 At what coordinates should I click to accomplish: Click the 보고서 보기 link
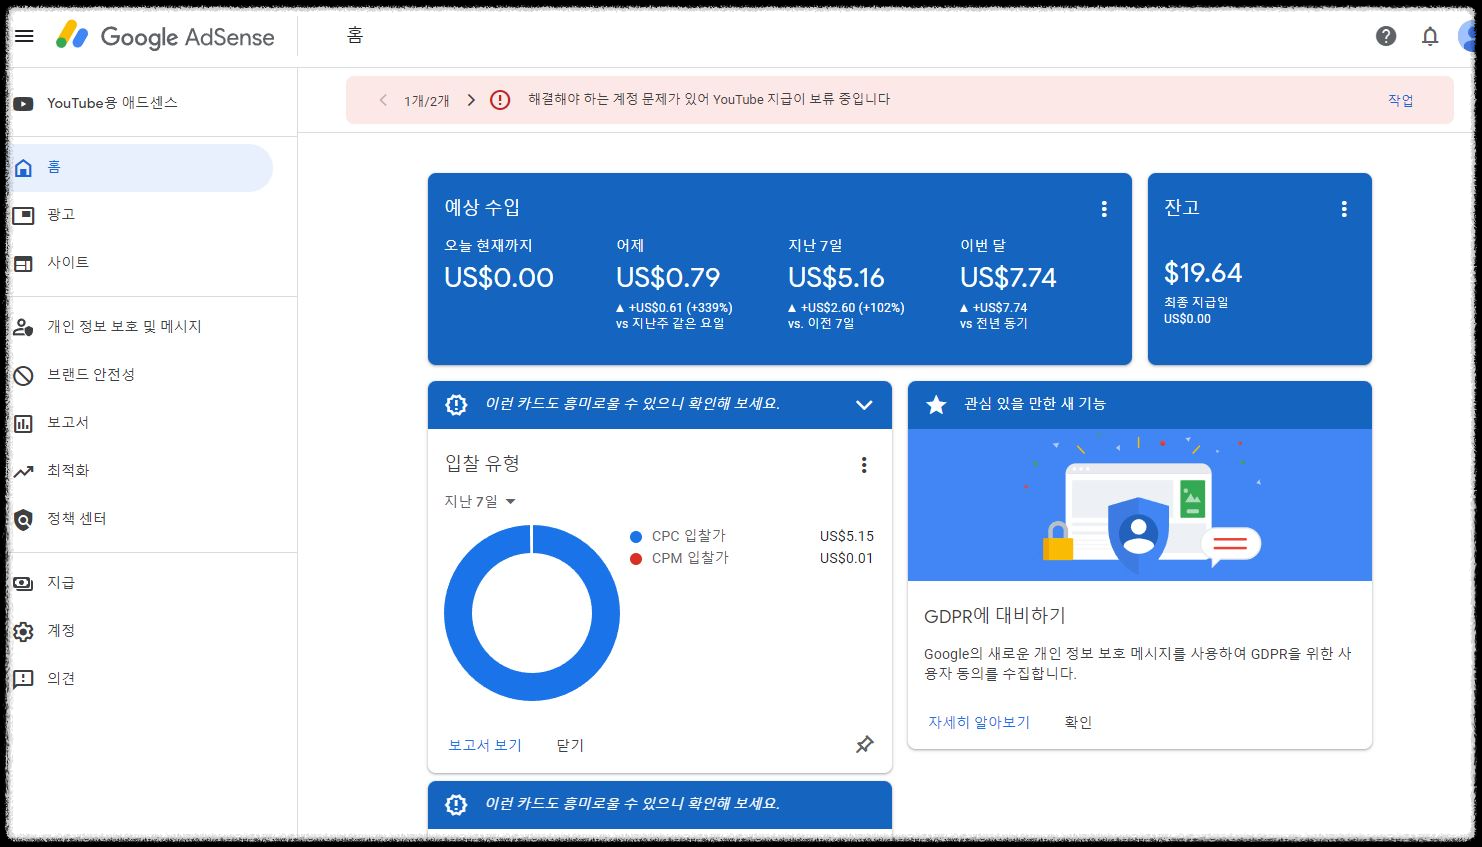[x=485, y=745]
